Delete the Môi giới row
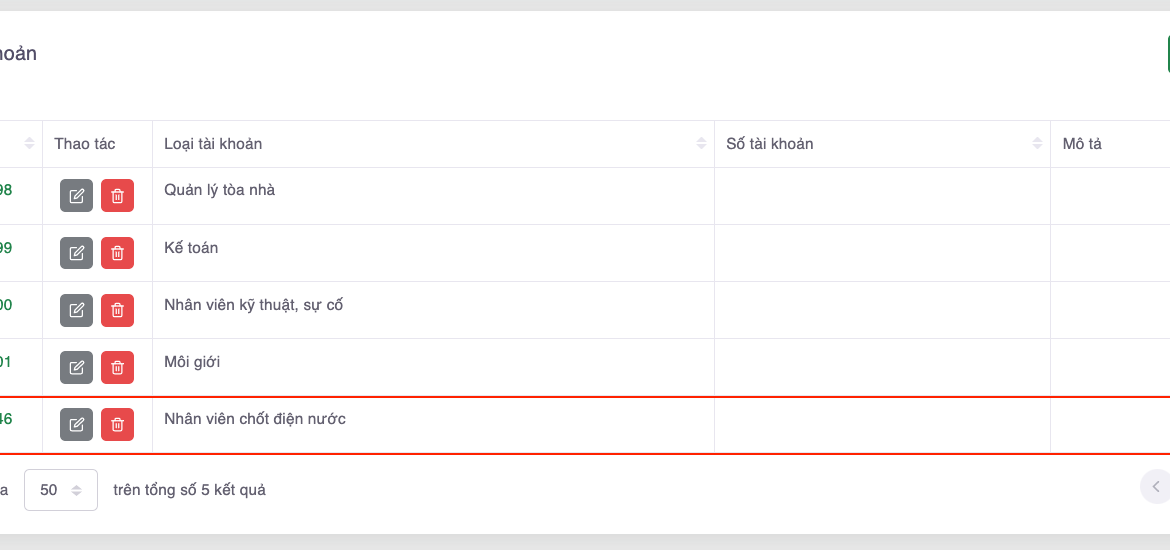Screen dimensions: 1170x550 click(x=117, y=367)
